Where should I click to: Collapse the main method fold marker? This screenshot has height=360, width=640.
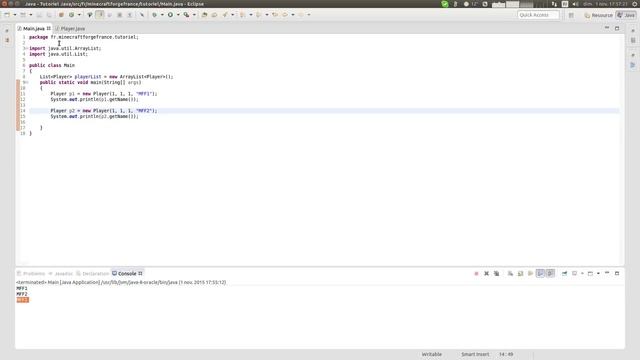27,82
